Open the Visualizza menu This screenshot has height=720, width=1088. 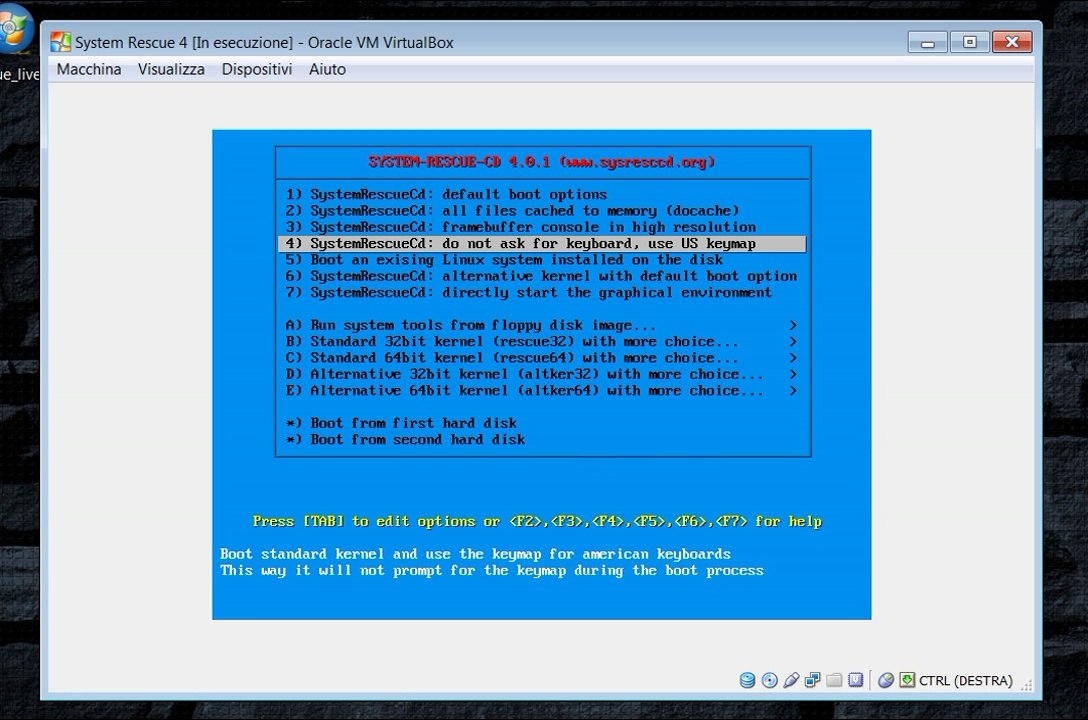click(171, 69)
